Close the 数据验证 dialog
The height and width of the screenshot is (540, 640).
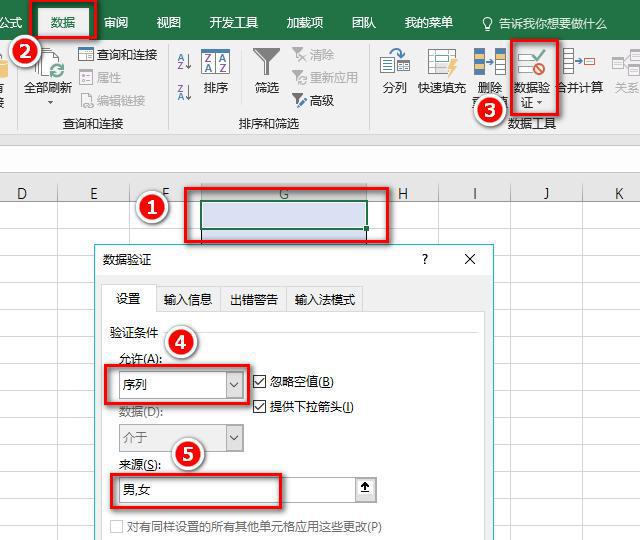pos(470,259)
